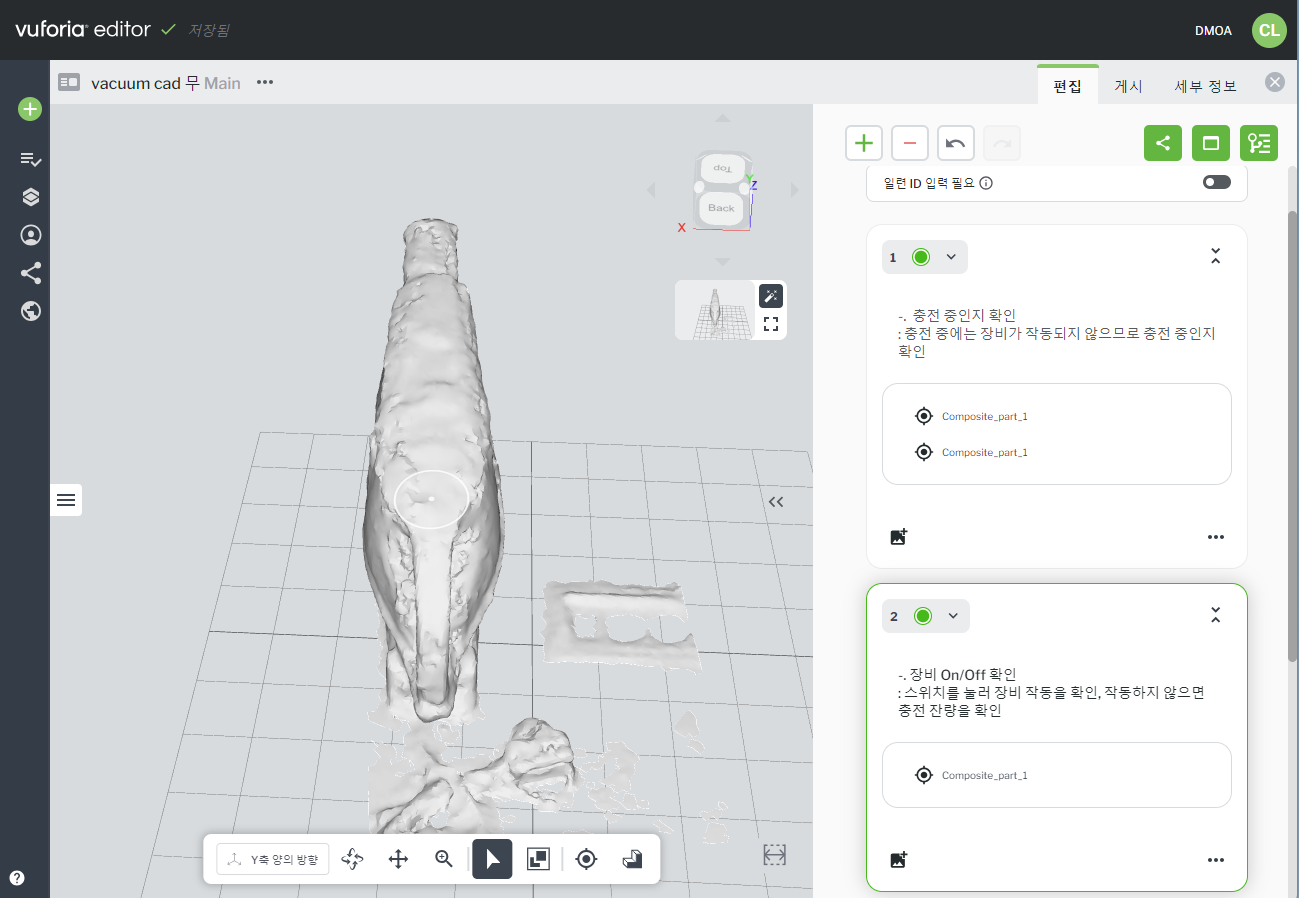The width and height of the screenshot is (1299, 898).
Task: Click the green share button in step panel
Action: coord(1162,143)
